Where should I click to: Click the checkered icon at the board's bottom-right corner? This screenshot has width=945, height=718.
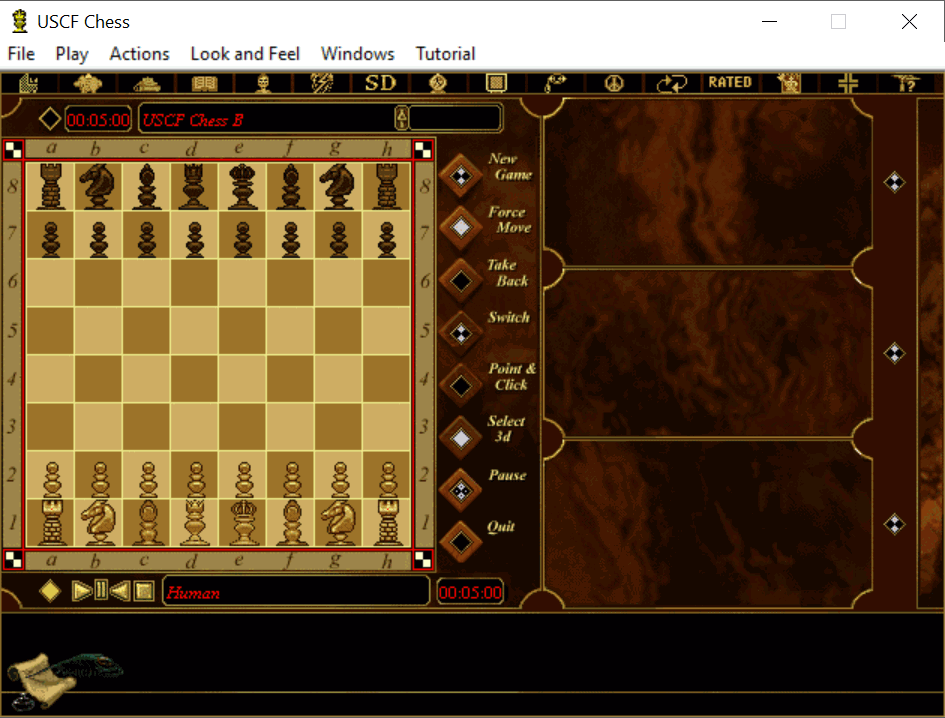tap(423, 559)
